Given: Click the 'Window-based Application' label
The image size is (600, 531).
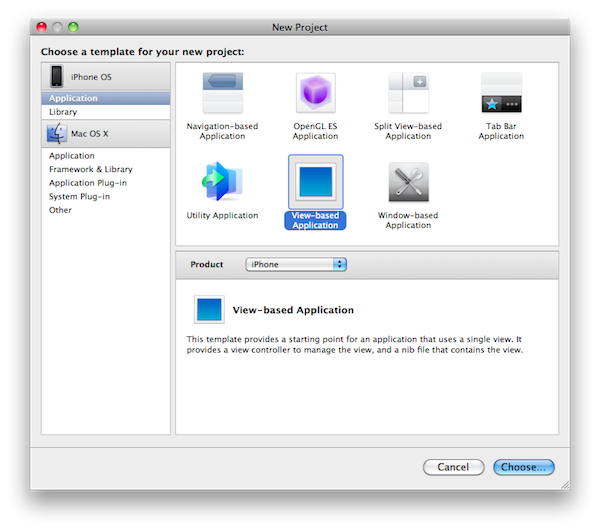Looking at the screenshot, I should (408, 220).
